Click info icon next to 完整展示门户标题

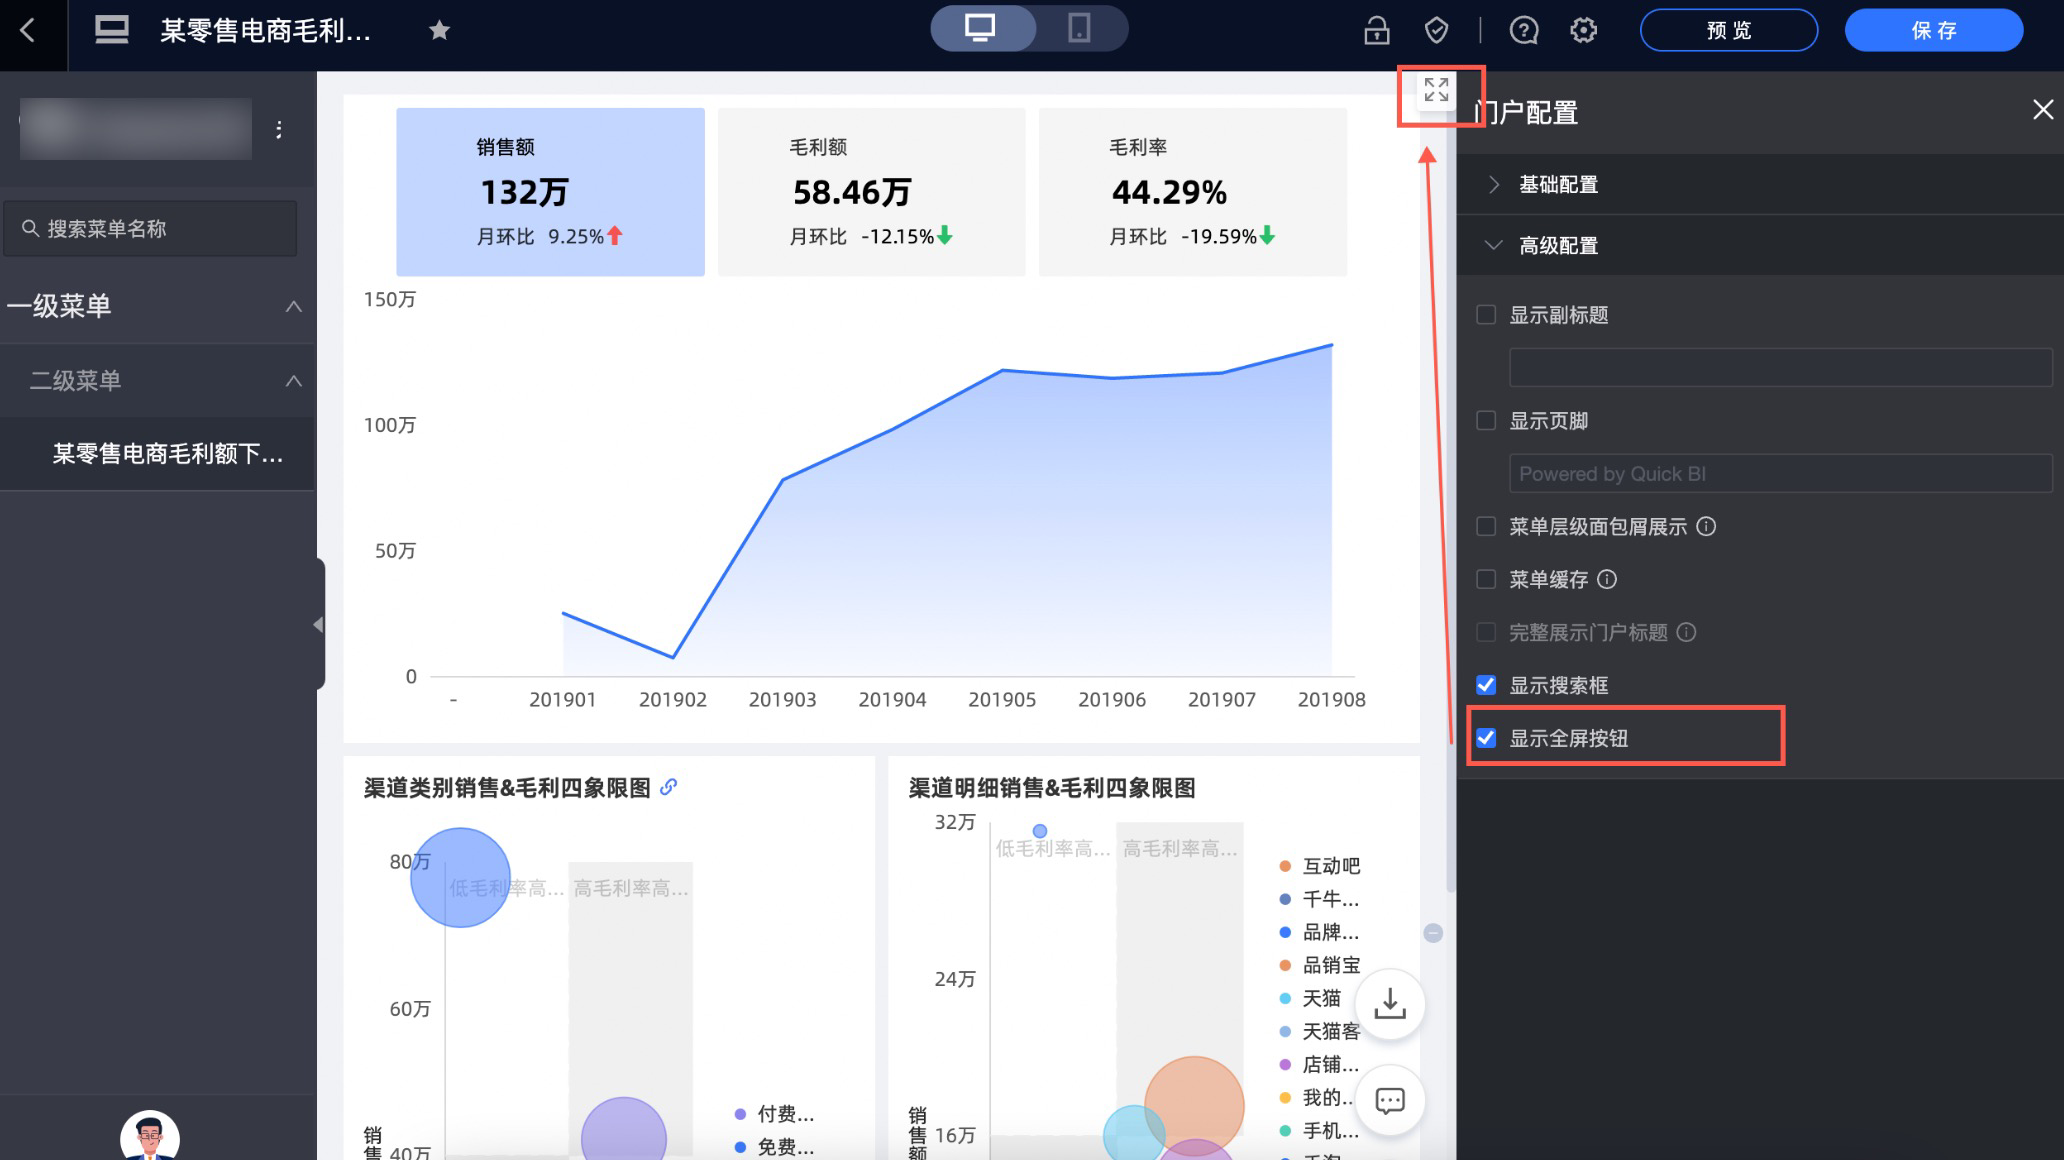(x=1686, y=632)
